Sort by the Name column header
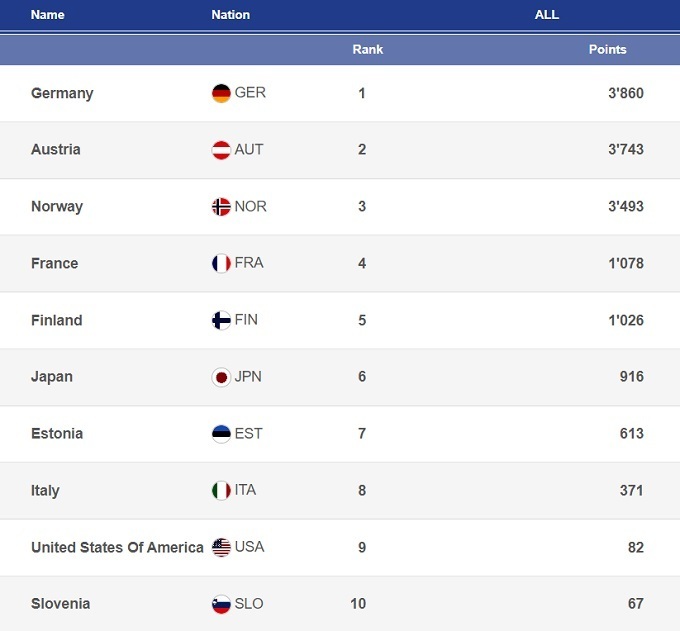This screenshot has height=631, width=680. 48,15
